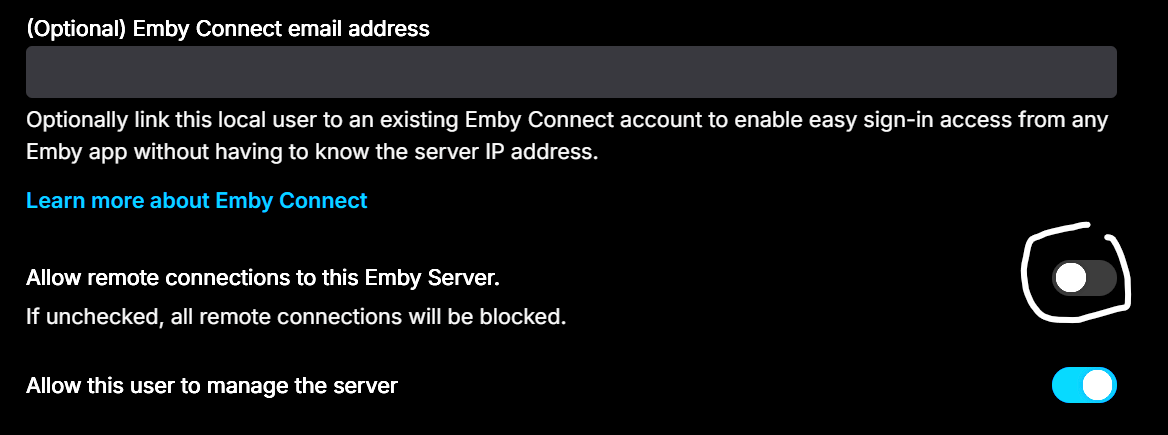Click the word '(Optional)' in the field label
1168x435 pixels.
coord(78,28)
